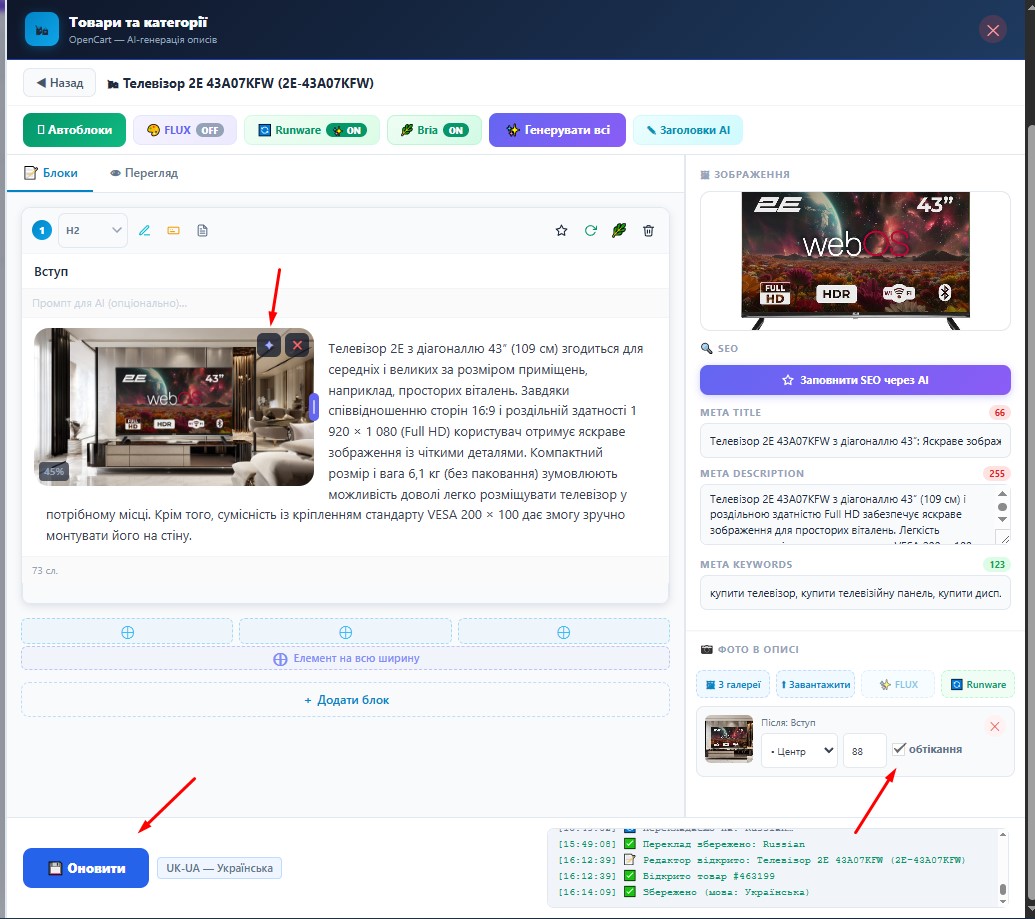Open the Центр alignment dropdown
1035x919 pixels.
tap(799, 751)
